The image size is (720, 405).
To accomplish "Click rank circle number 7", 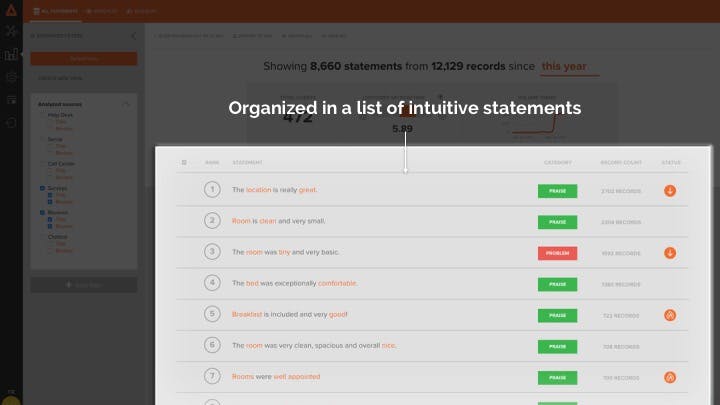I will 212,376.
